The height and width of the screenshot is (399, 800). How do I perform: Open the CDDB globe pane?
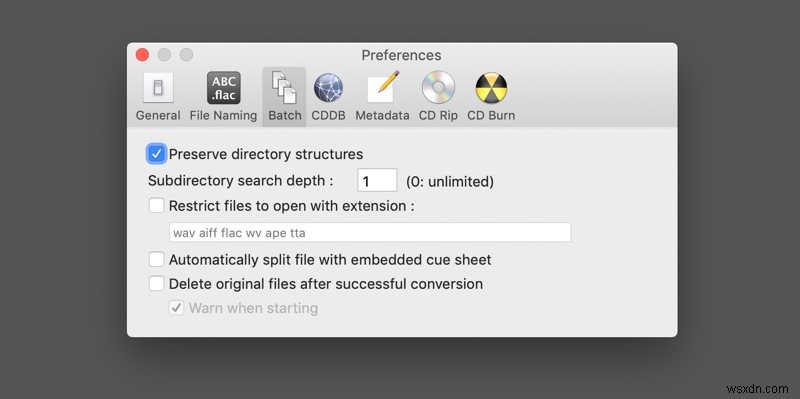329,97
